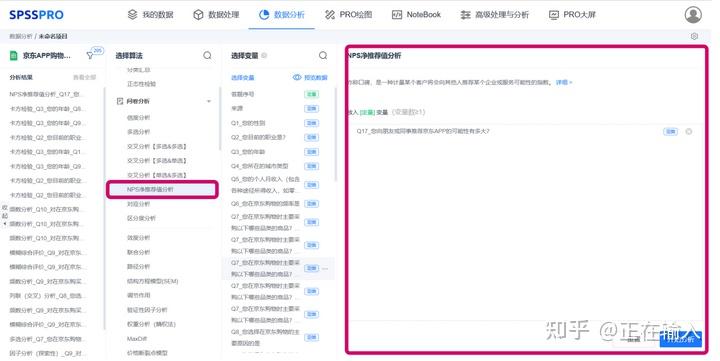Screen dimensions: 720x361
Task: Select 价格断裂点模型 algorithm
Action: pyautogui.click(x=147, y=353)
